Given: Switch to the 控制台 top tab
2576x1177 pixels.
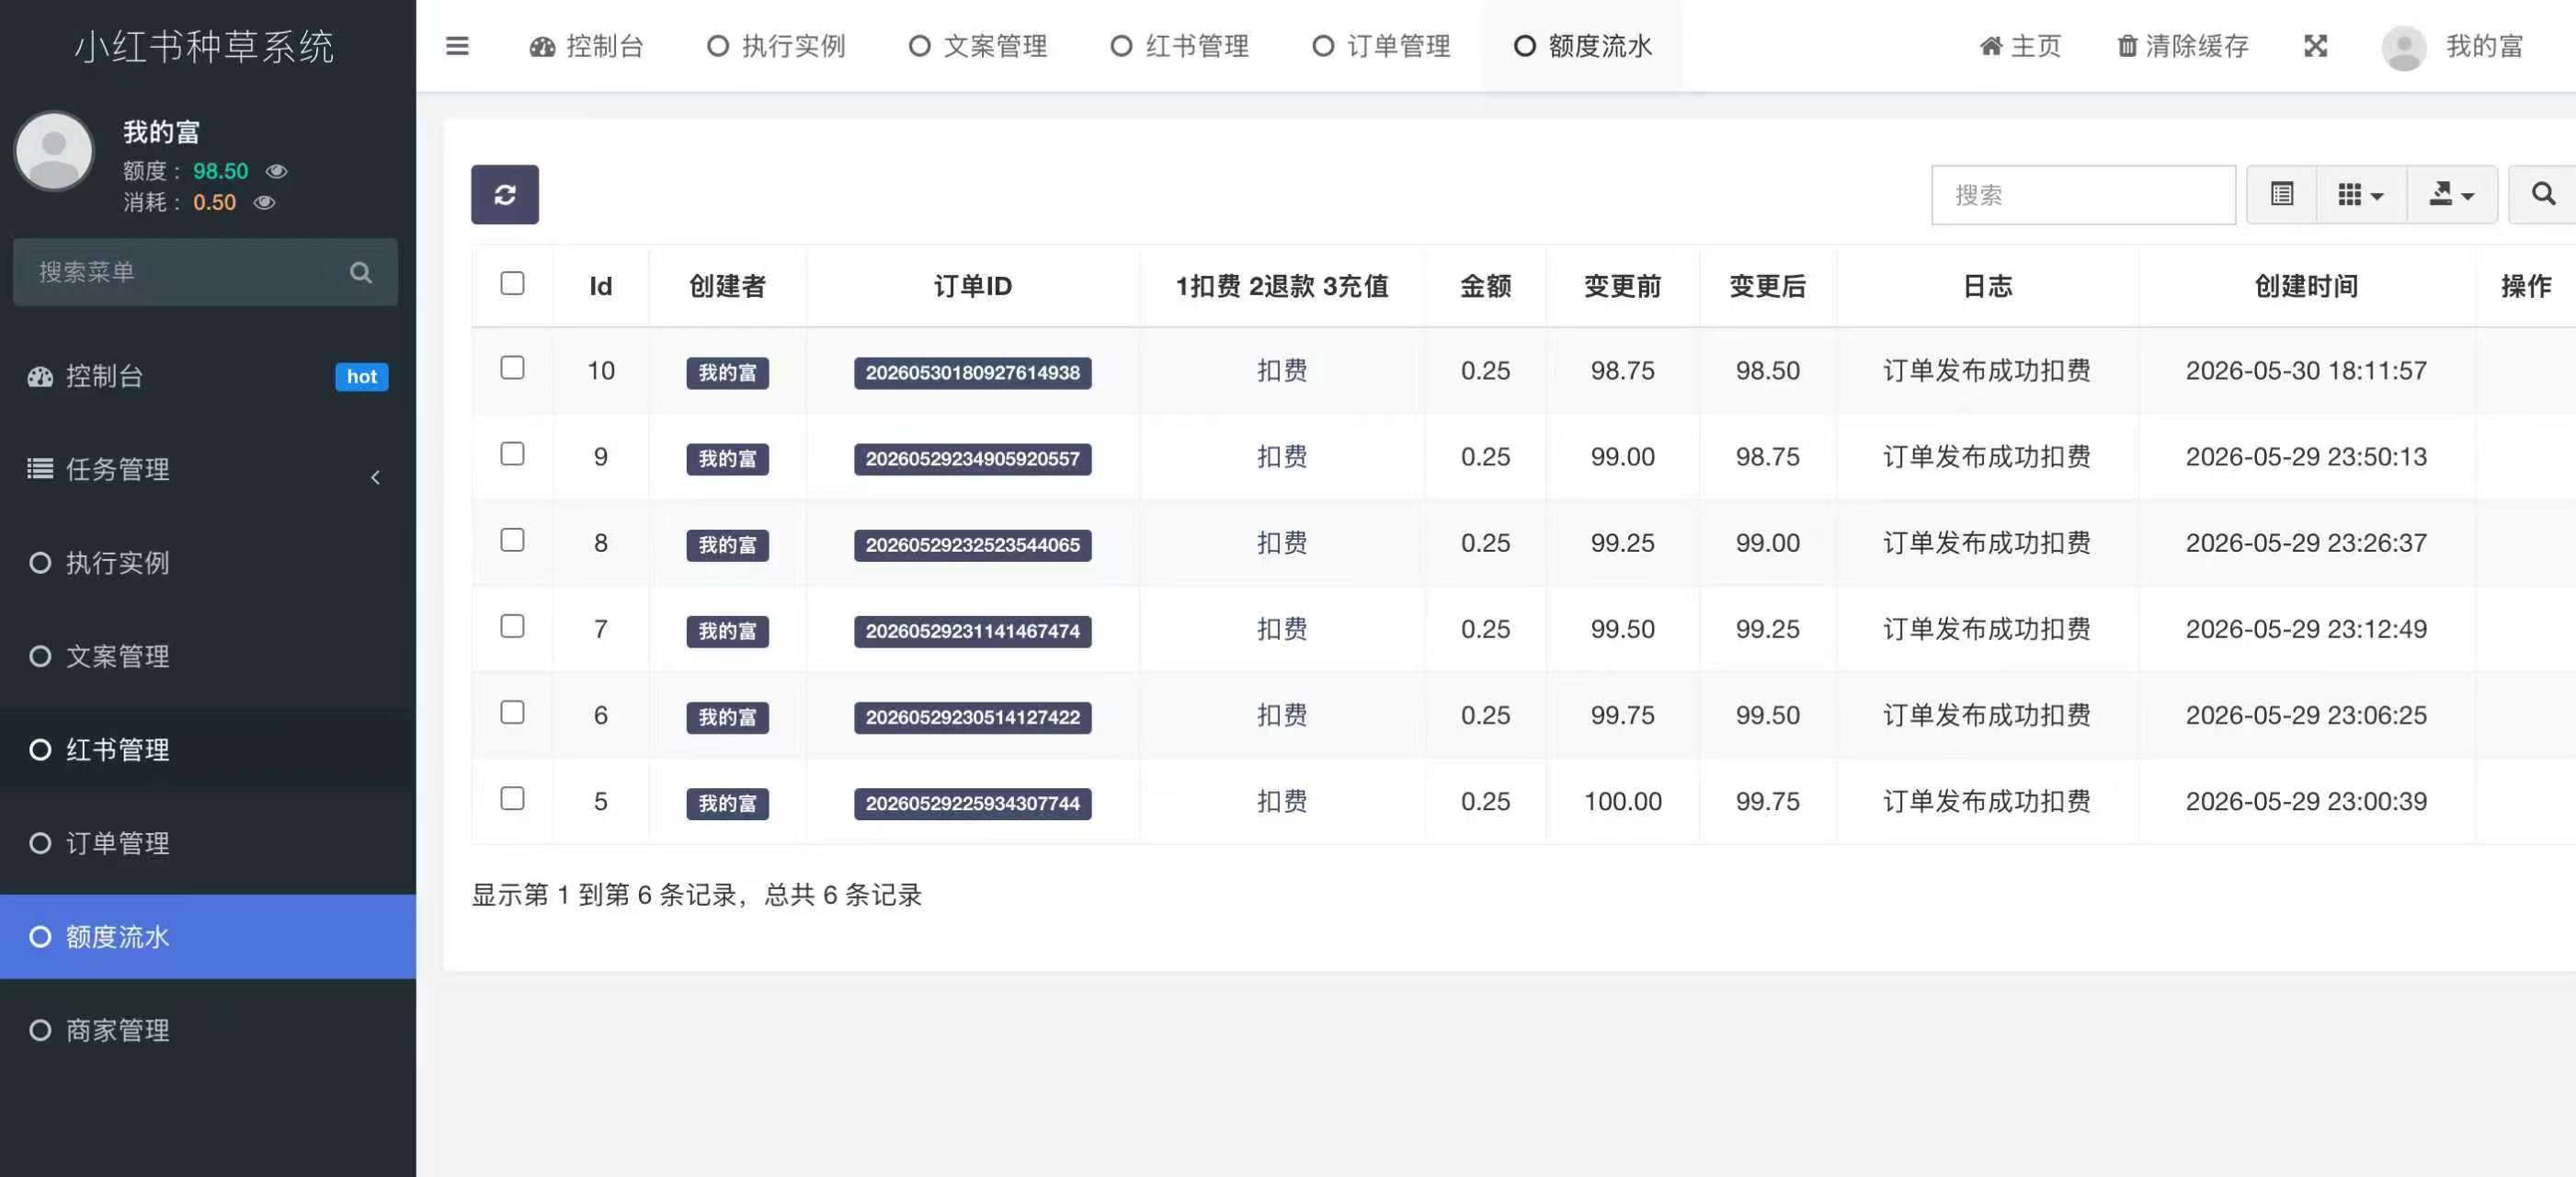Looking at the screenshot, I should click(587, 46).
